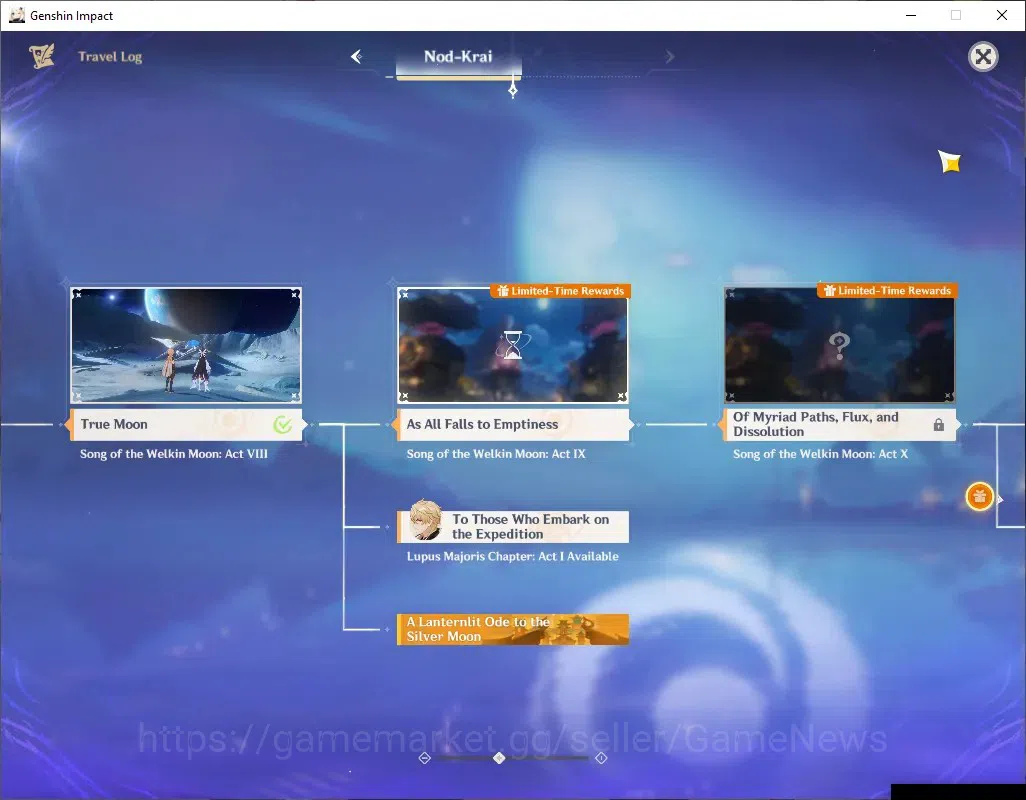Click right end marker of bottom timeline slider
Image resolution: width=1026 pixels, height=800 pixels.
point(601,758)
